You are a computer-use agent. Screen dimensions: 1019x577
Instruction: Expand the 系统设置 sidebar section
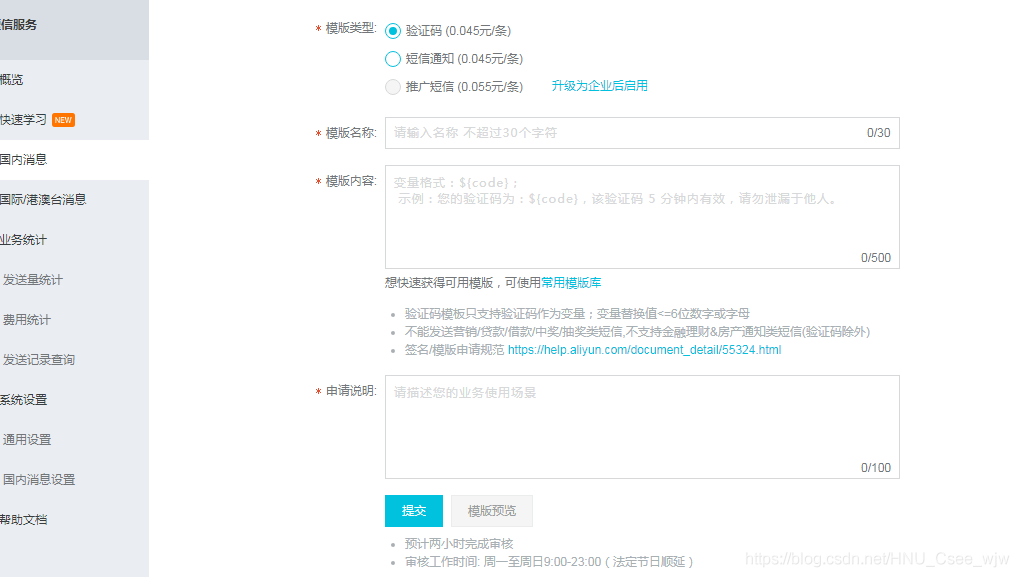click(23, 400)
